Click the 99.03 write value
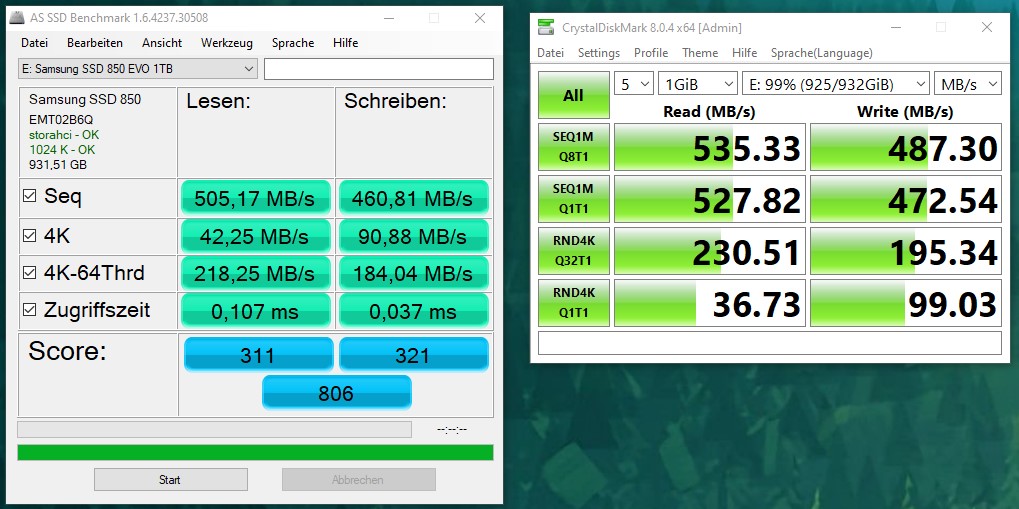The height and width of the screenshot is (509, 1019). point(906,303)
